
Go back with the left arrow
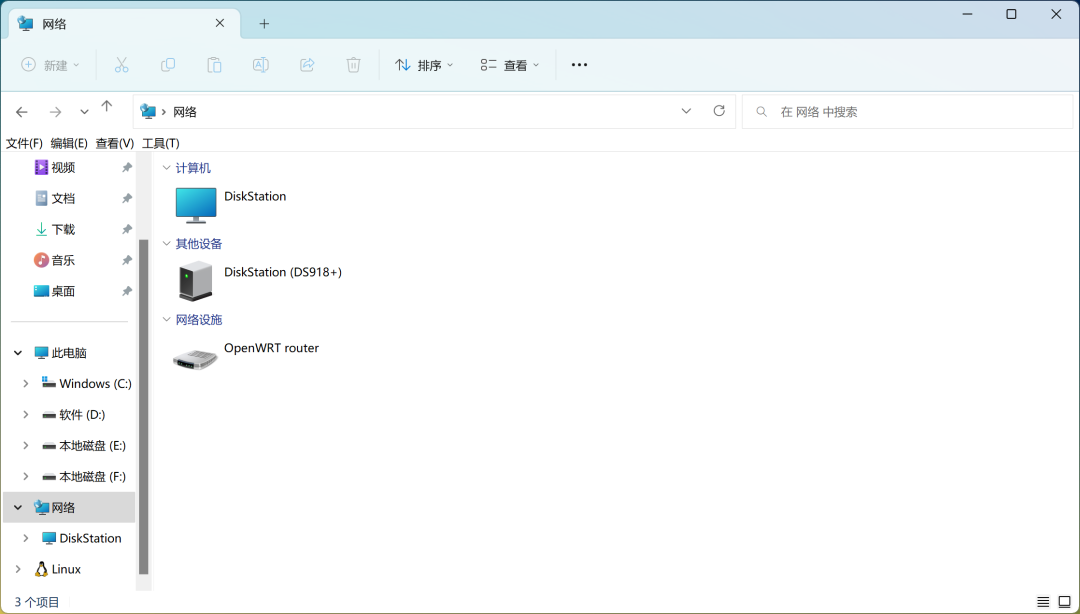point(22,112)
